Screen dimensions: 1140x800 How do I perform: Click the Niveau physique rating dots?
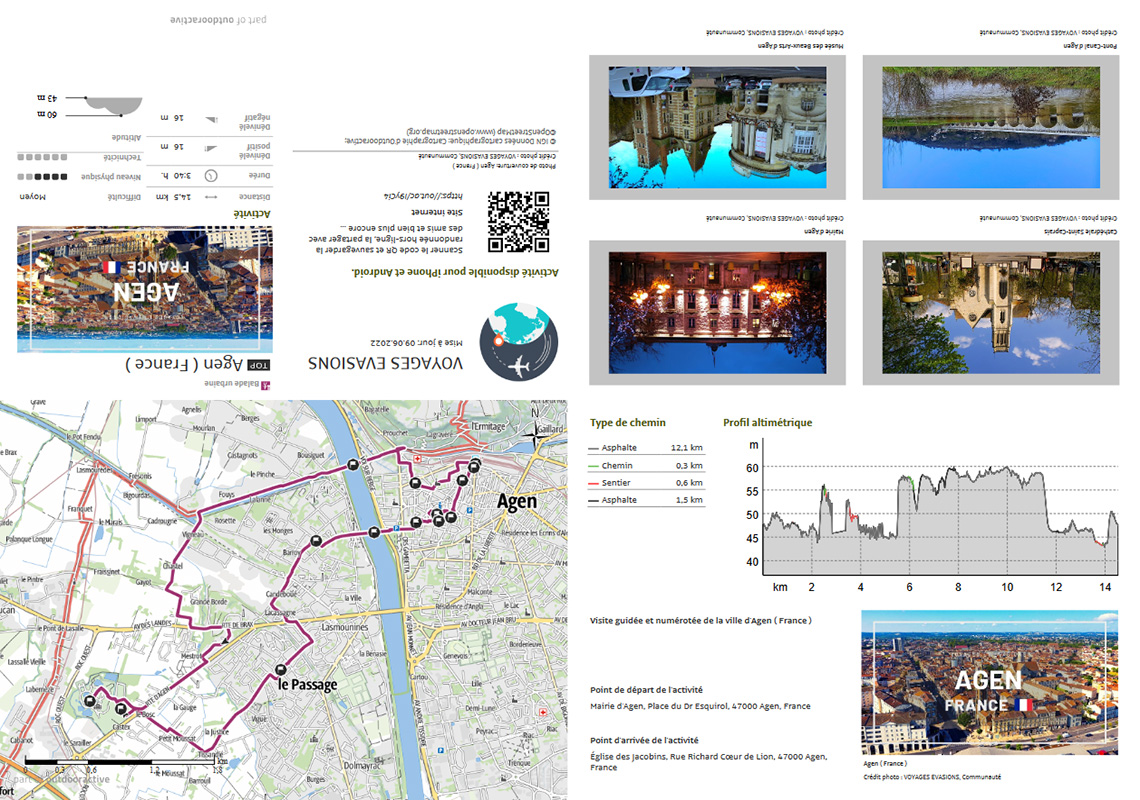(42, 177)
